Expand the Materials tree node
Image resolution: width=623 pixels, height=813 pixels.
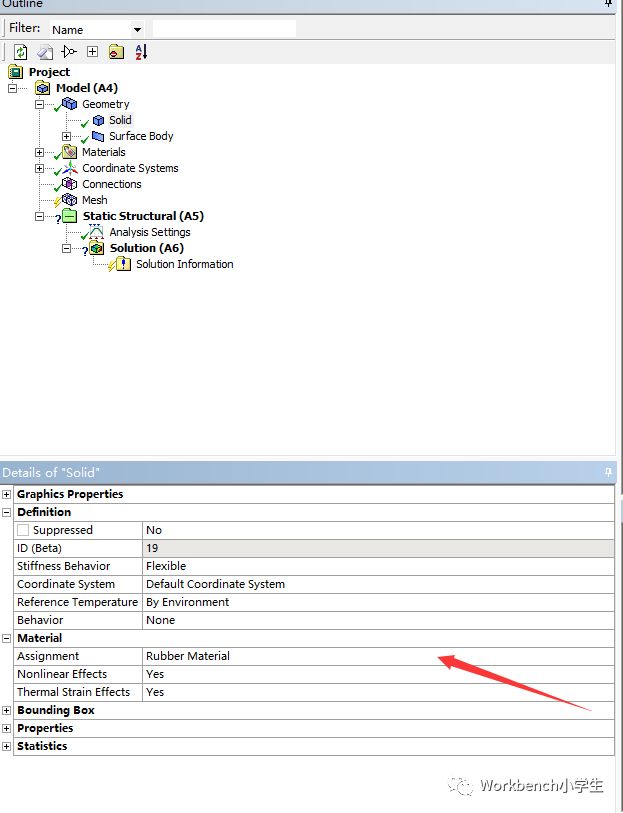[x=40, y=152]
